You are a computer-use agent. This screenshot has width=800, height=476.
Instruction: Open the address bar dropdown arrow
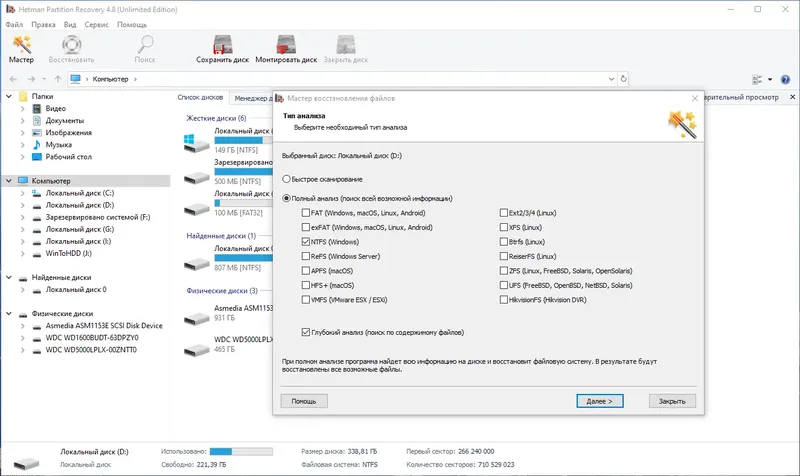[611, 79]
